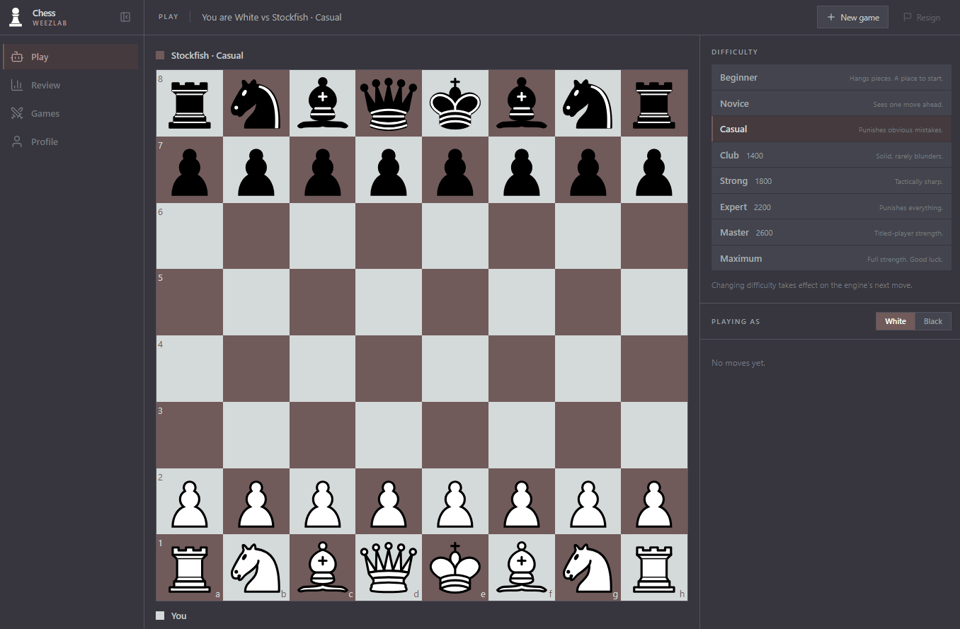Select the white queen on d1
The image size is (960, 629).
point(389,567)
